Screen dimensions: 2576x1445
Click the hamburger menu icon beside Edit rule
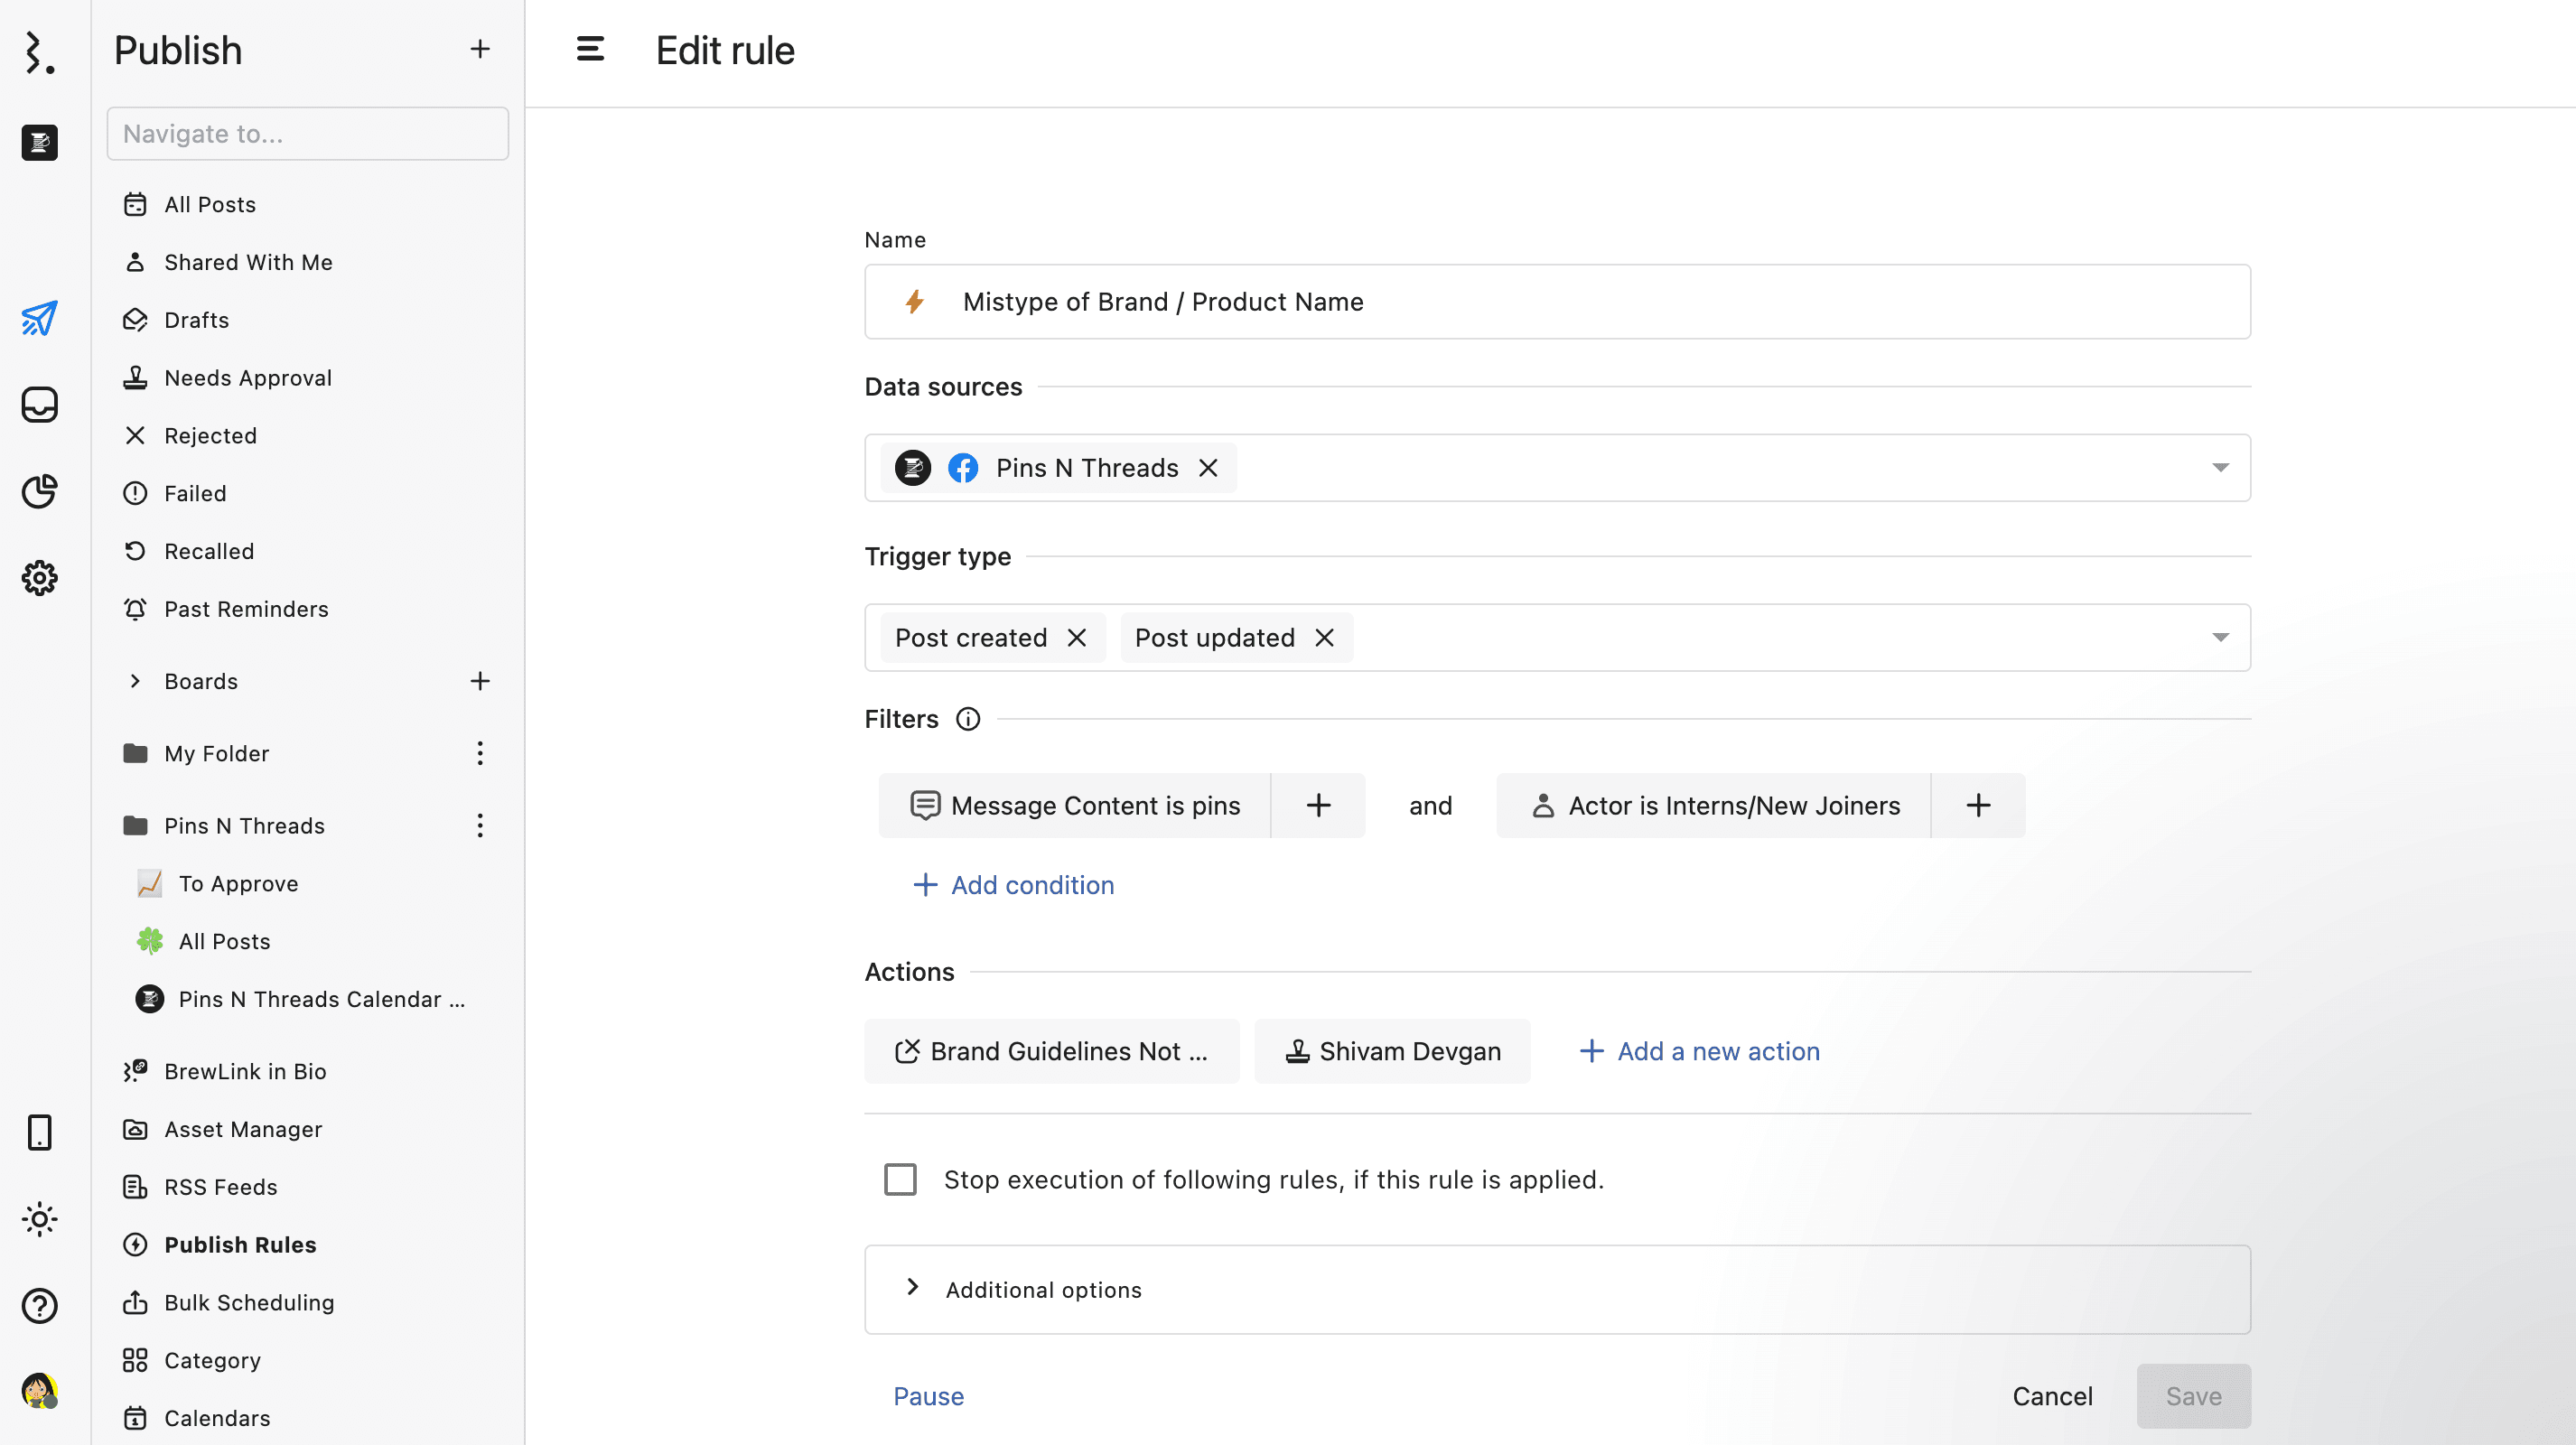(590, 49)
